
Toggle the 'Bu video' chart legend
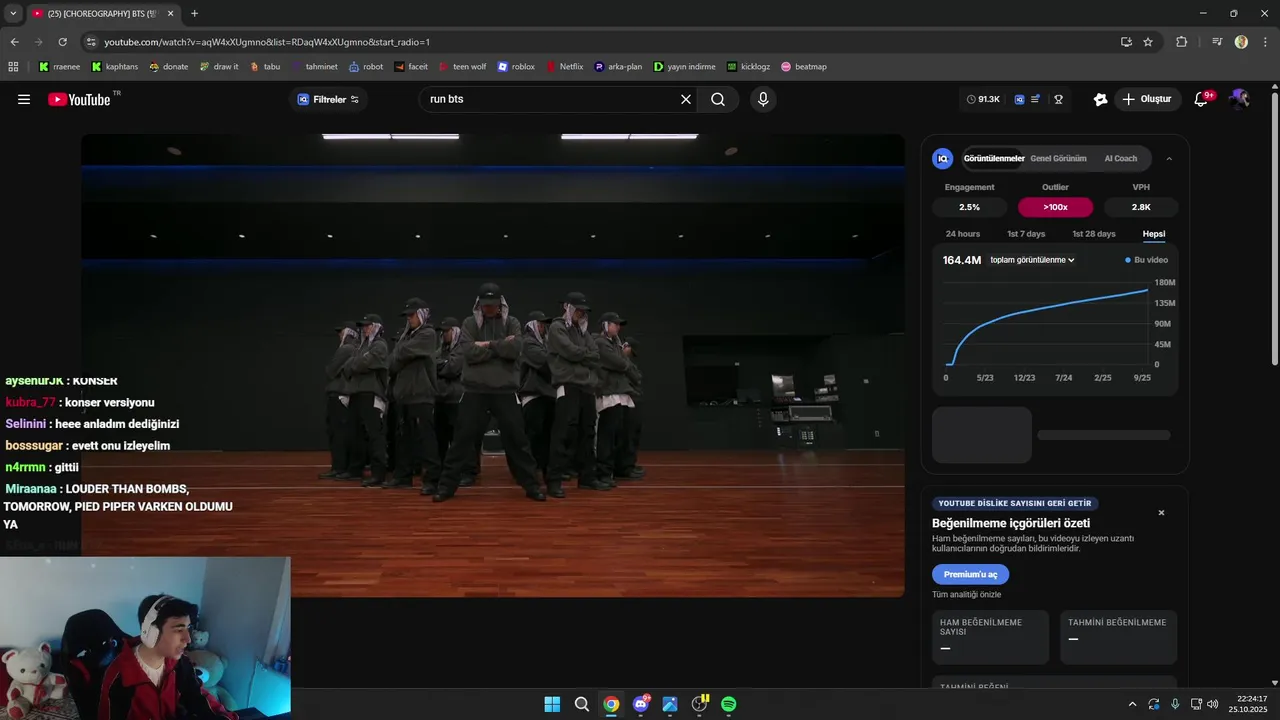(x=1146, y=260)
